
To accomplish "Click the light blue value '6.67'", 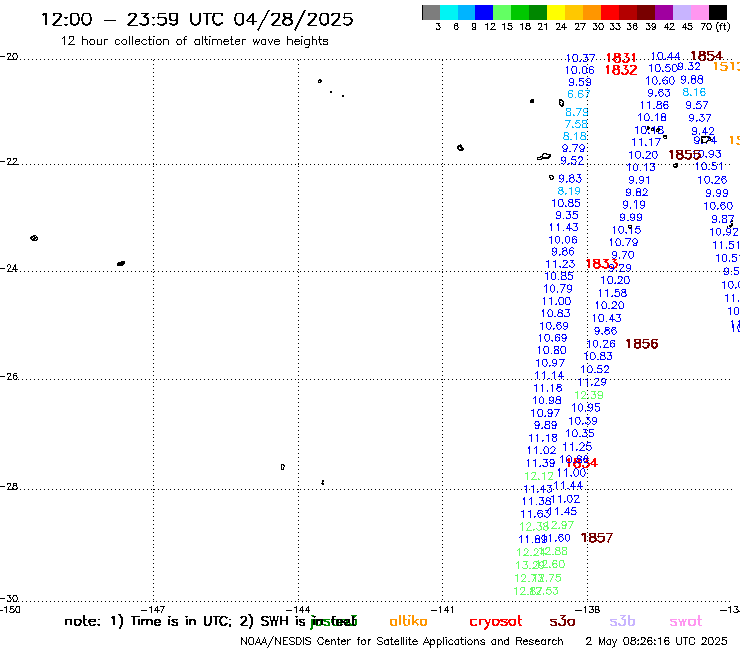I will point(579,94).
